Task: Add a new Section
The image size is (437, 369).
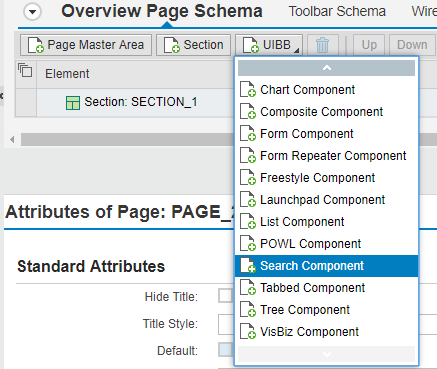Action: tap(193, 45)
